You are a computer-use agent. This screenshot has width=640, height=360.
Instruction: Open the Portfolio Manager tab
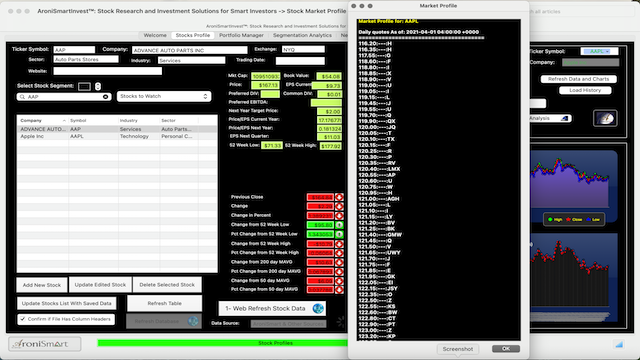pyautogui.click(x=241, y=36)
